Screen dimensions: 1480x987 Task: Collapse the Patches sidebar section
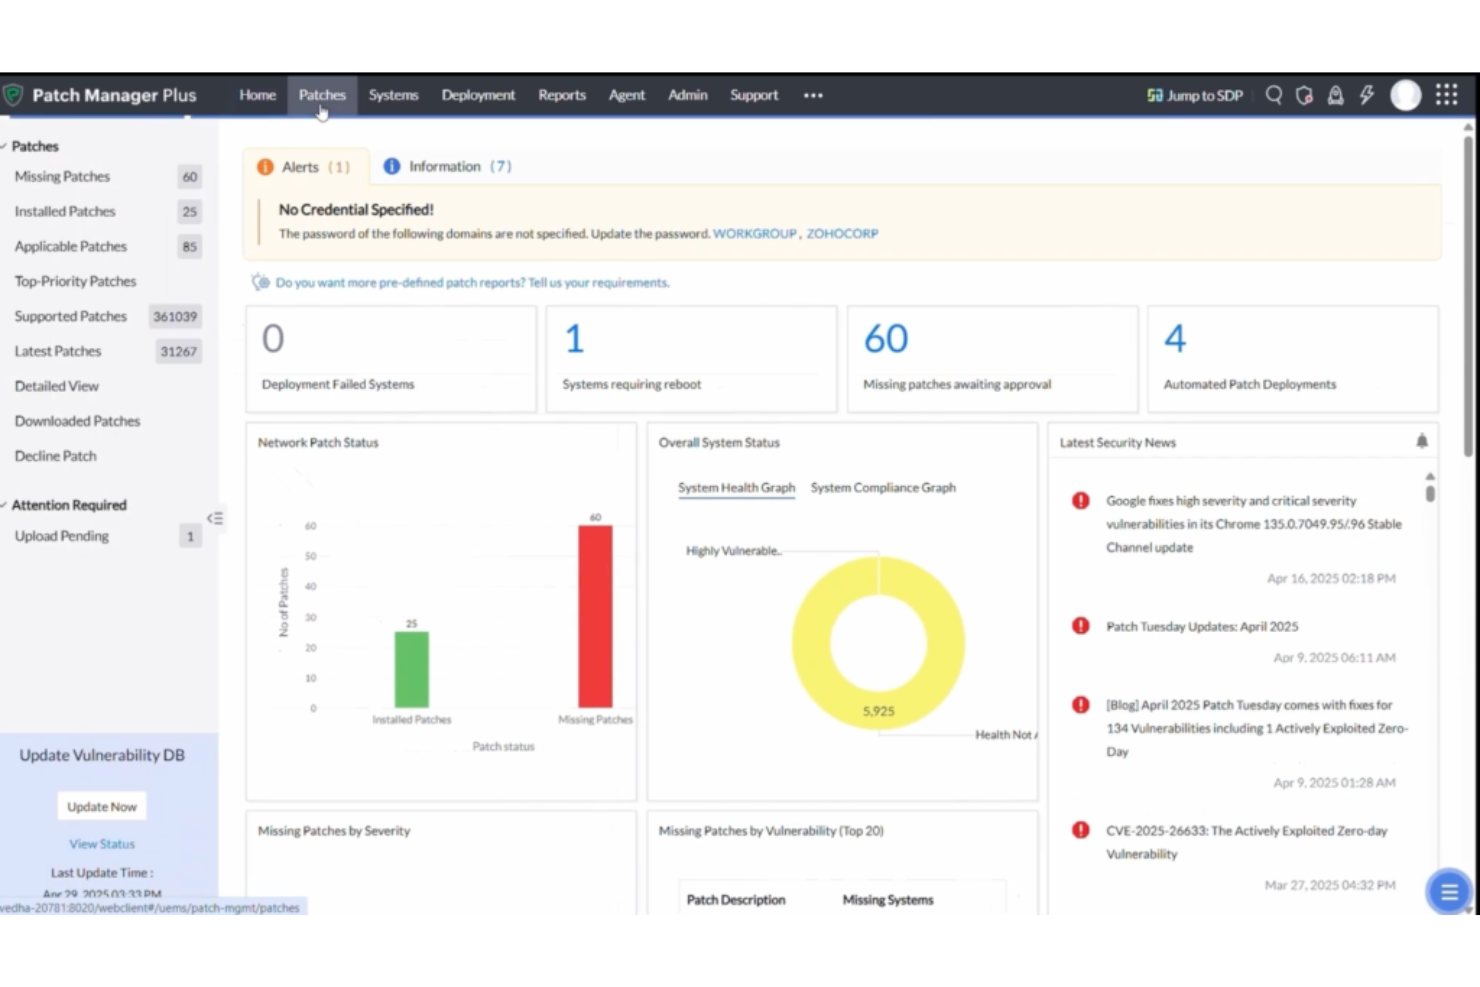[x=4, y=146]
